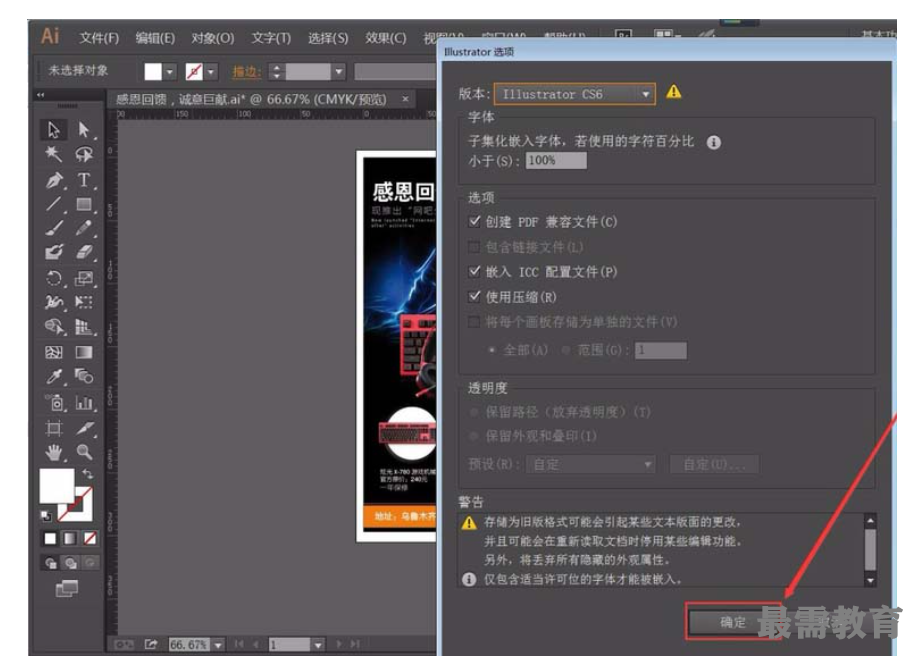Select the Zoom tool
The height and width of the screenshot is (662, 909).
point(84,452)
